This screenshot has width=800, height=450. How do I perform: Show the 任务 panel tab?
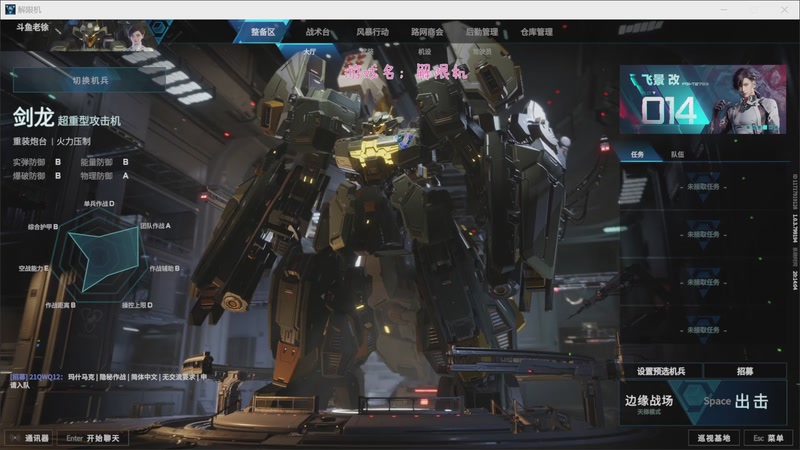(x=637, y=154)
